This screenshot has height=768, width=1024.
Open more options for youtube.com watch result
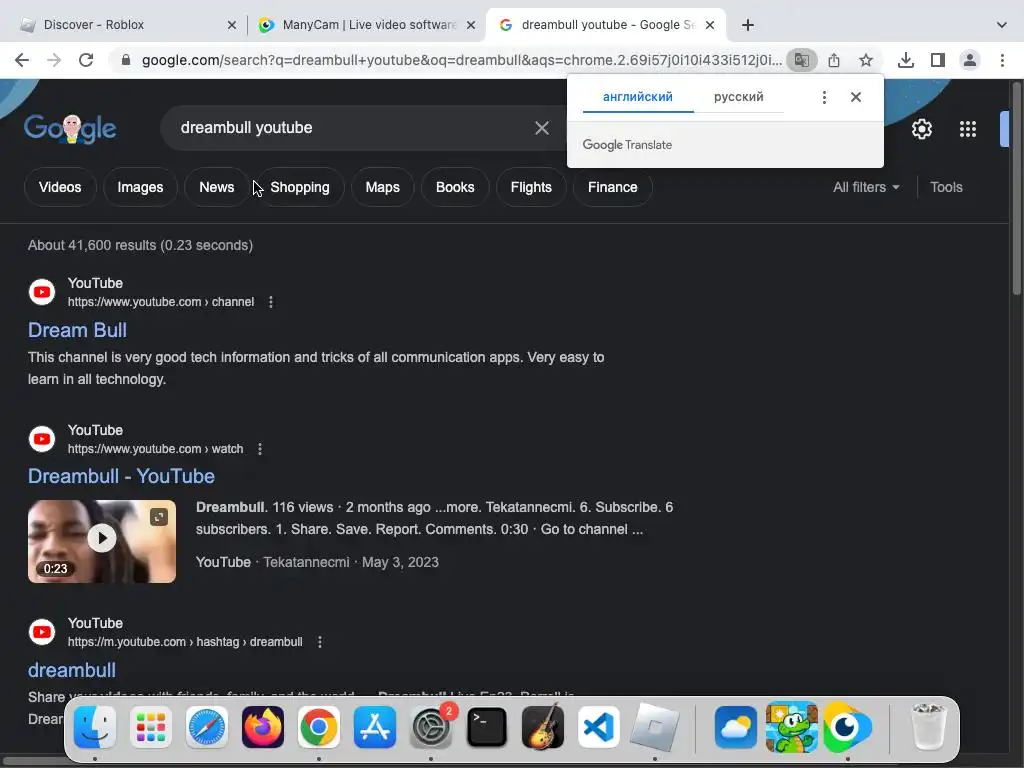[260, 449]
